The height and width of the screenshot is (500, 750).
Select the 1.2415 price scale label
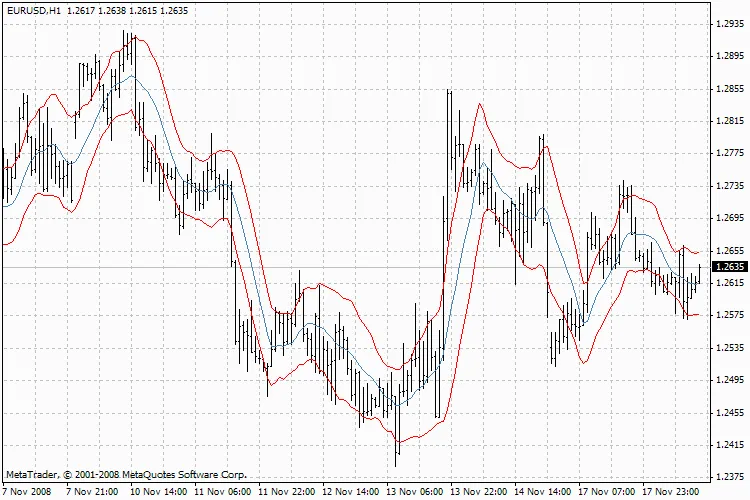point(731,445)
